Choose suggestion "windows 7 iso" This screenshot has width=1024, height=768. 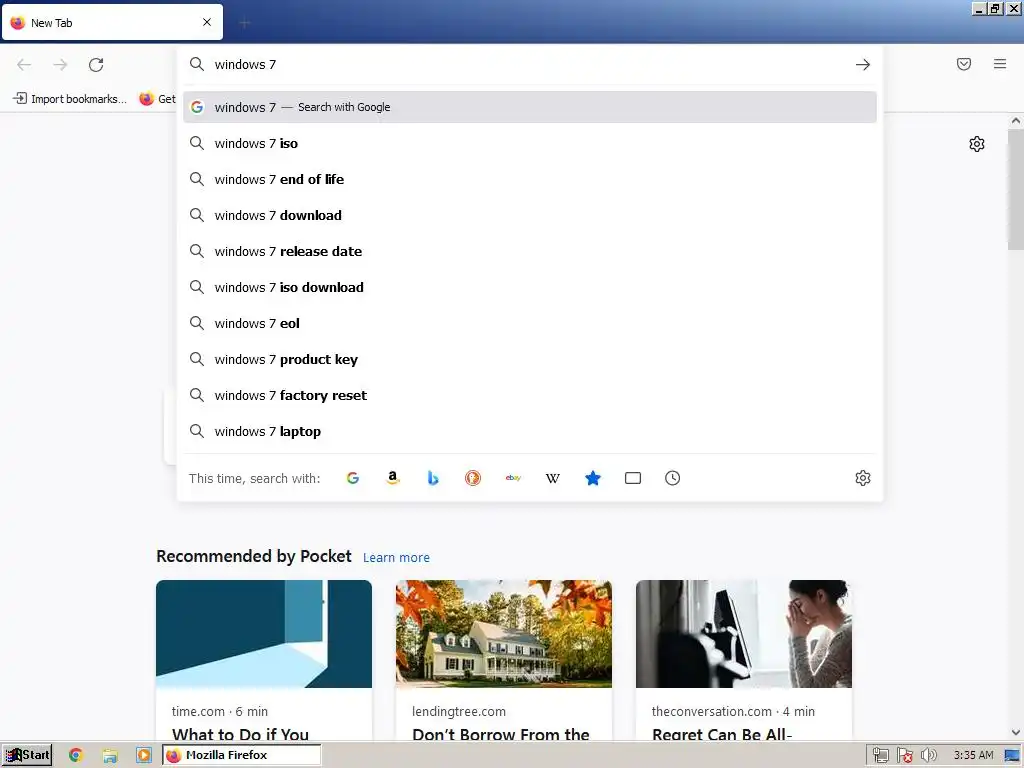tap(530, 143)
